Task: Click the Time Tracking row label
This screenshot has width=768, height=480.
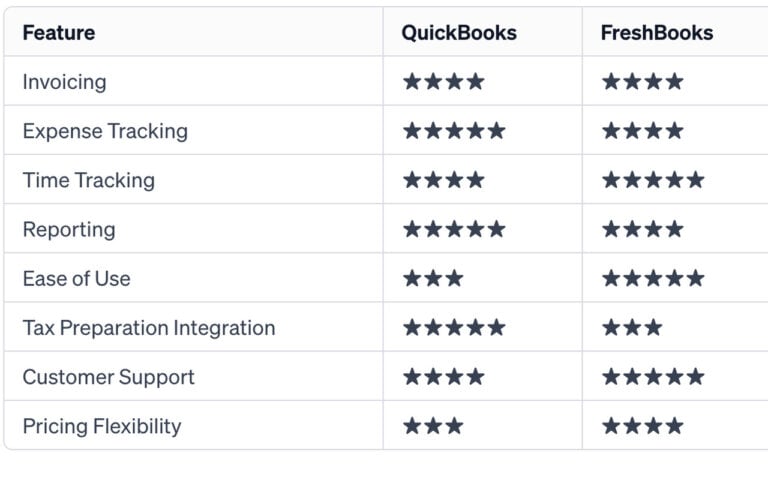Action: [89, 180]
